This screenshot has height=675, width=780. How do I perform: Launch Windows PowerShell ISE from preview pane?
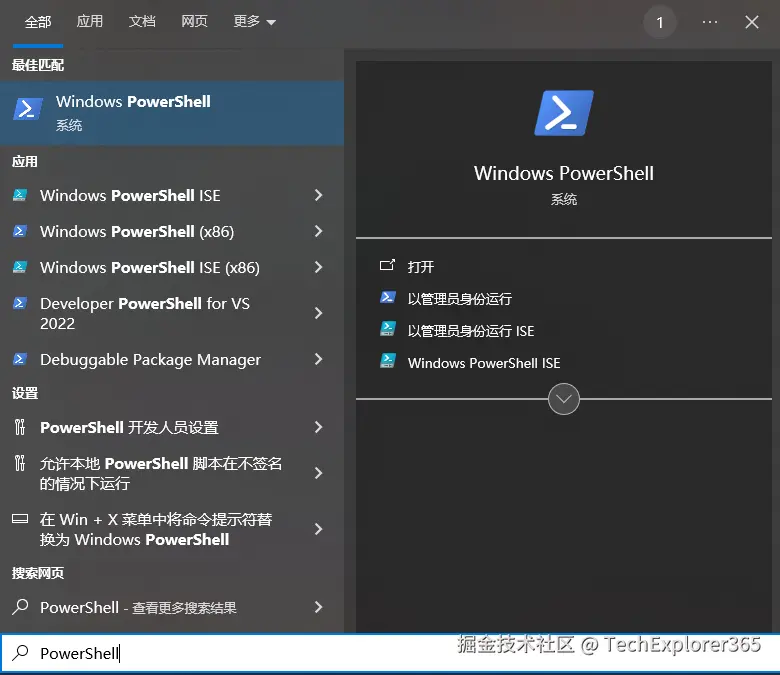pos(484,363)
